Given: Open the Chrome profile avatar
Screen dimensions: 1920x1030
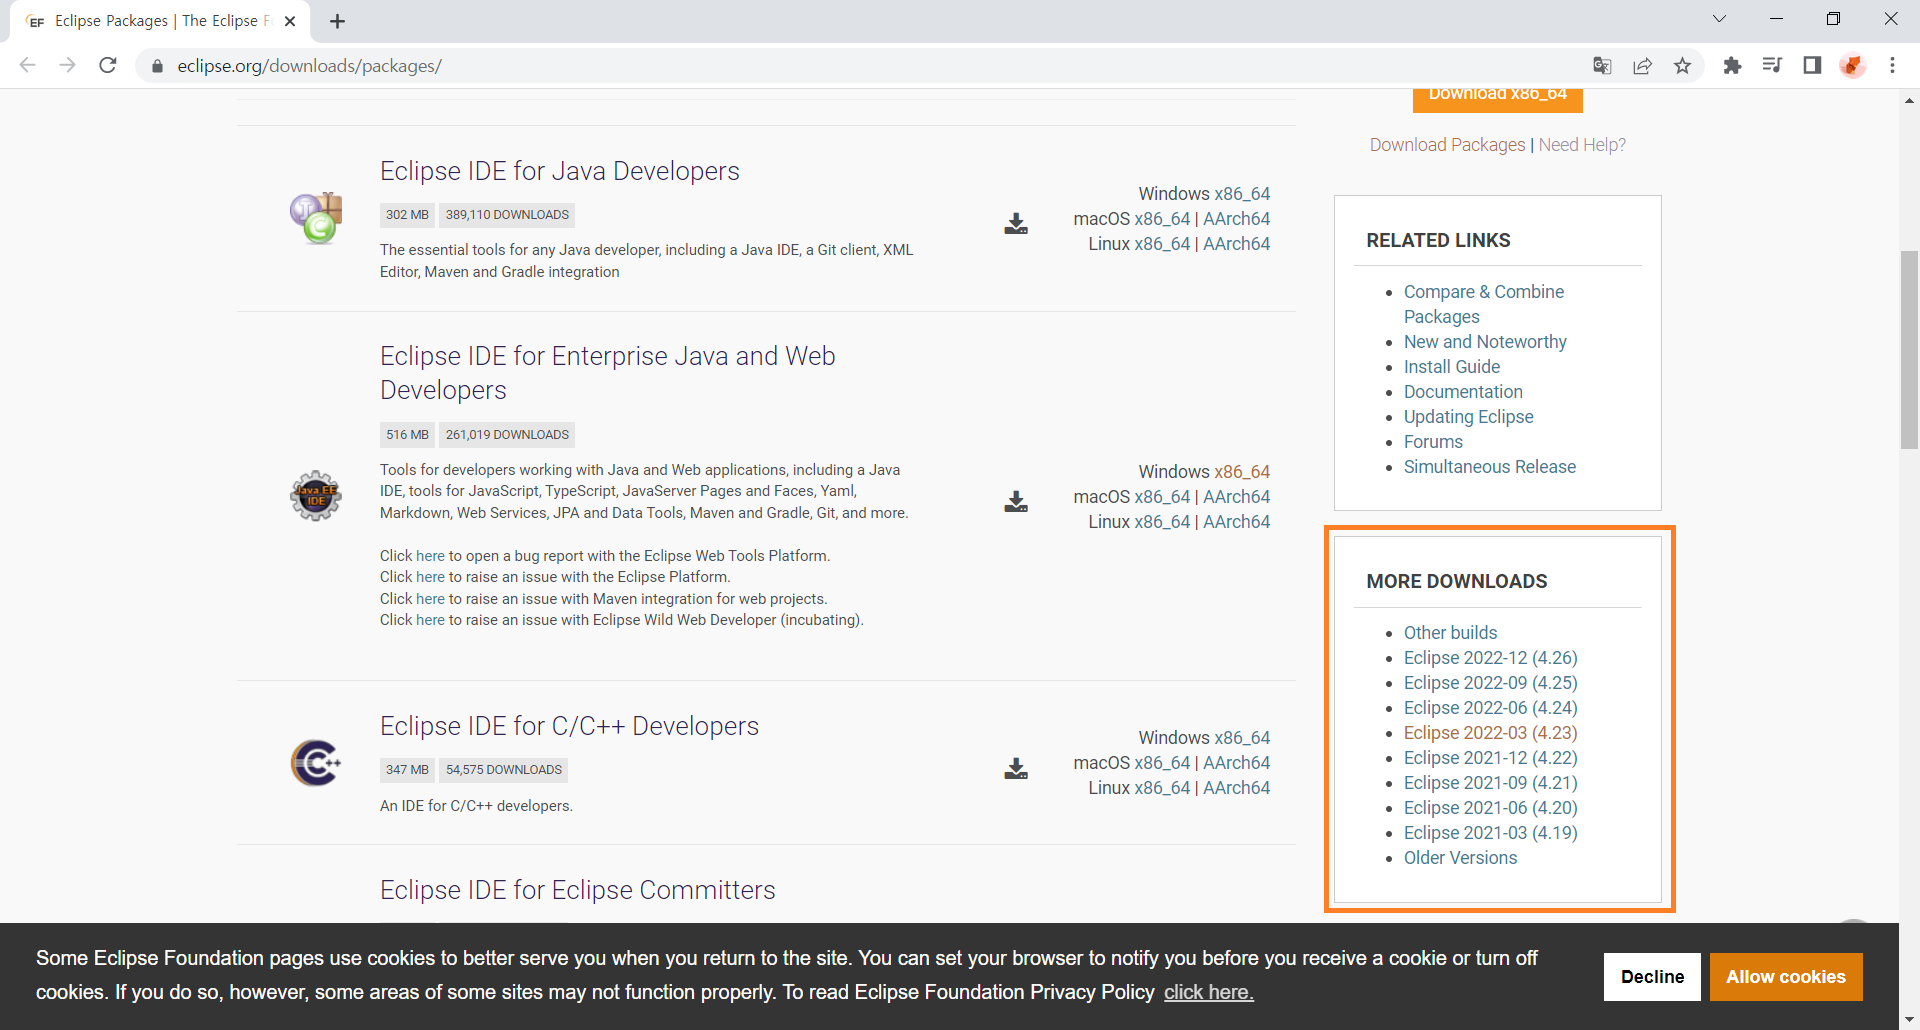Looking at the screenshot, I should click(1852, 65).
